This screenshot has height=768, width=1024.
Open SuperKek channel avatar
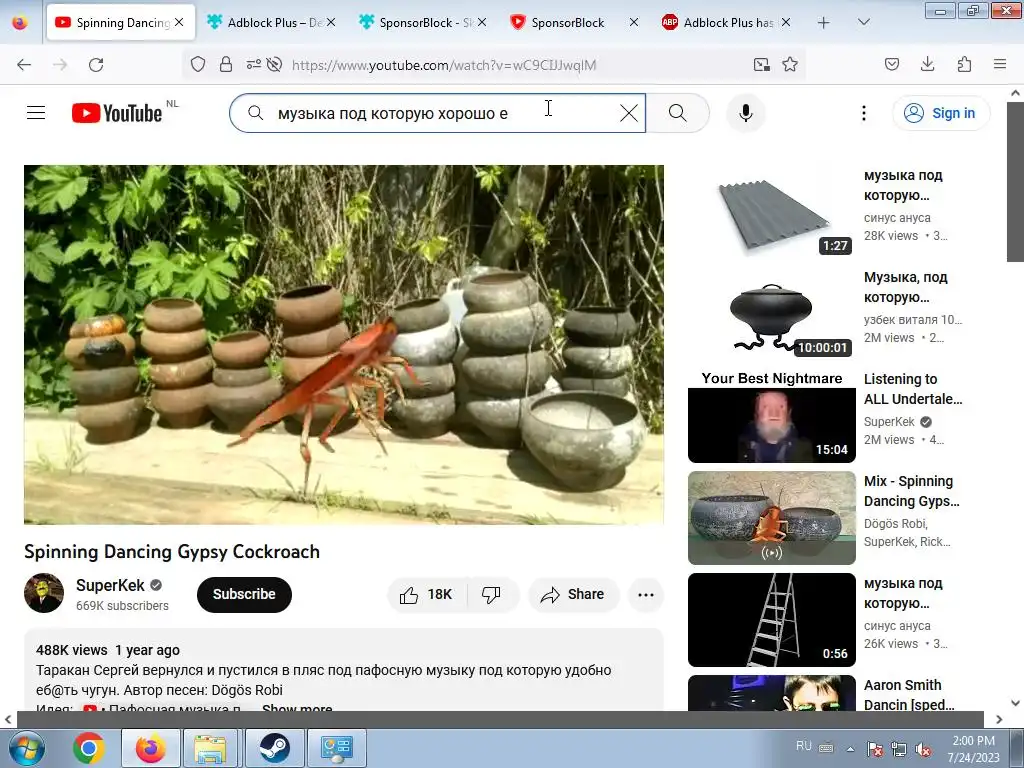coord(44,593)
